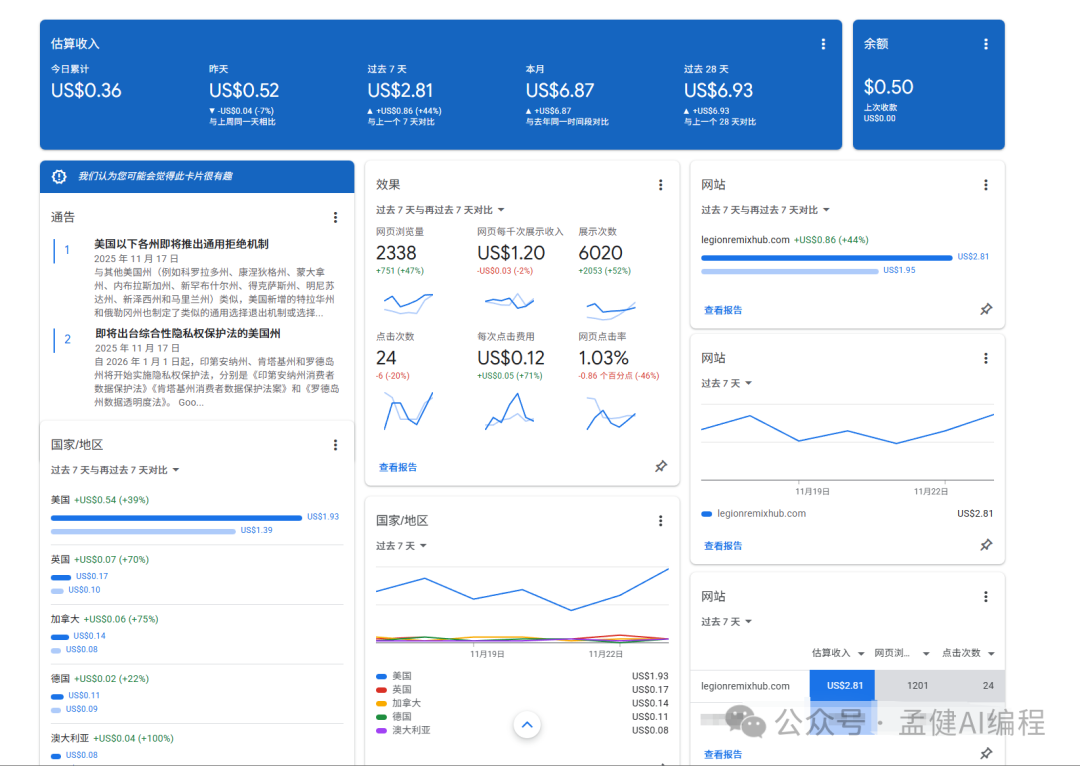Screen dimensions: 1080x766
Task: Open the 通告 card options menu
Action: 335,217
